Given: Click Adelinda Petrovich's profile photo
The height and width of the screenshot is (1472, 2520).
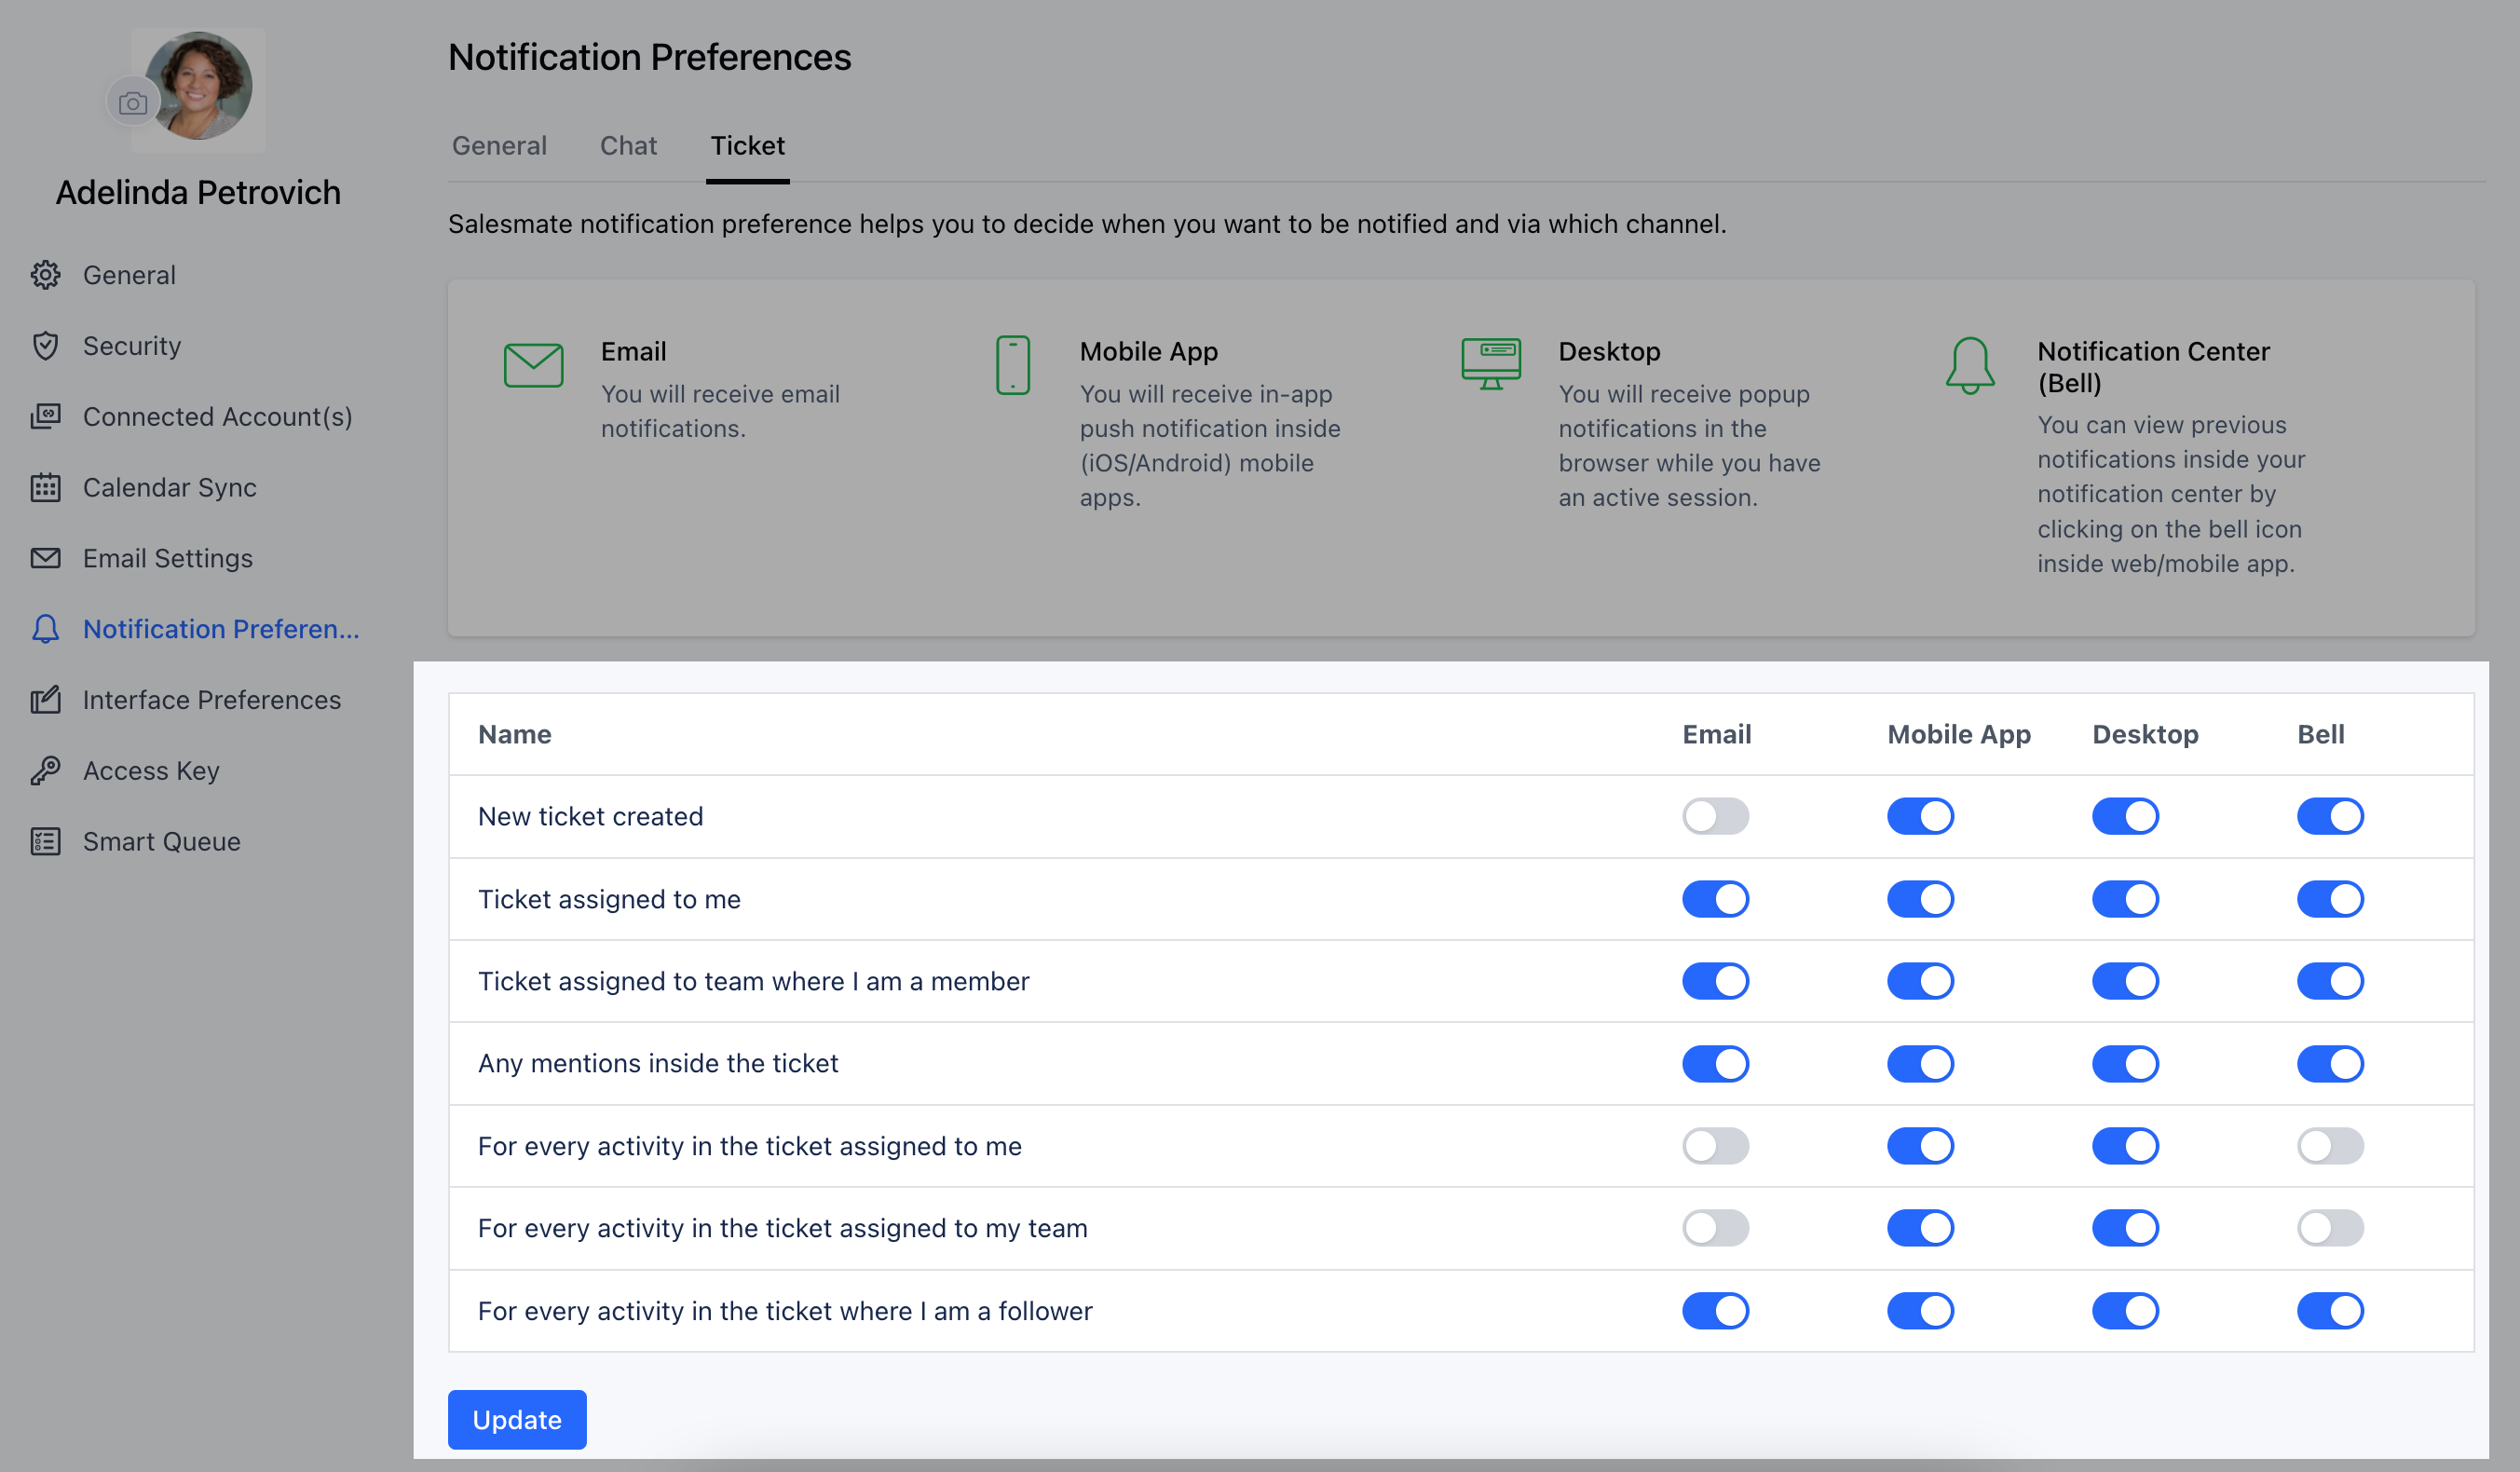Looking at the screenshot, I should [198, 88].
